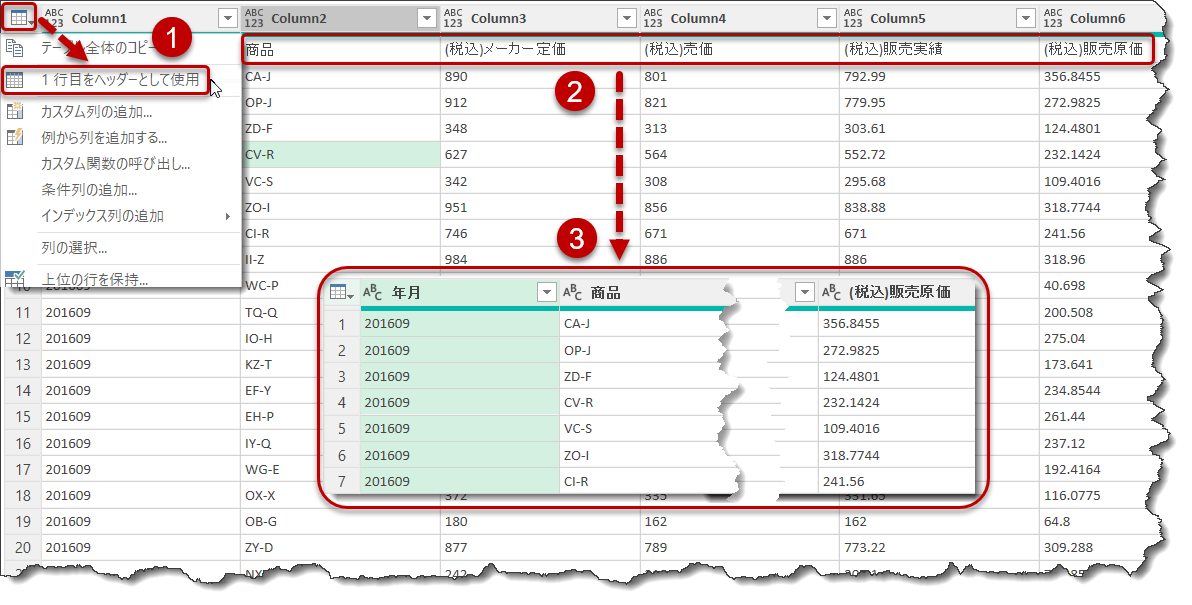Click the OB-G cell in row 19
This screenshot has width=1192, height=605.
pos(340,521)
